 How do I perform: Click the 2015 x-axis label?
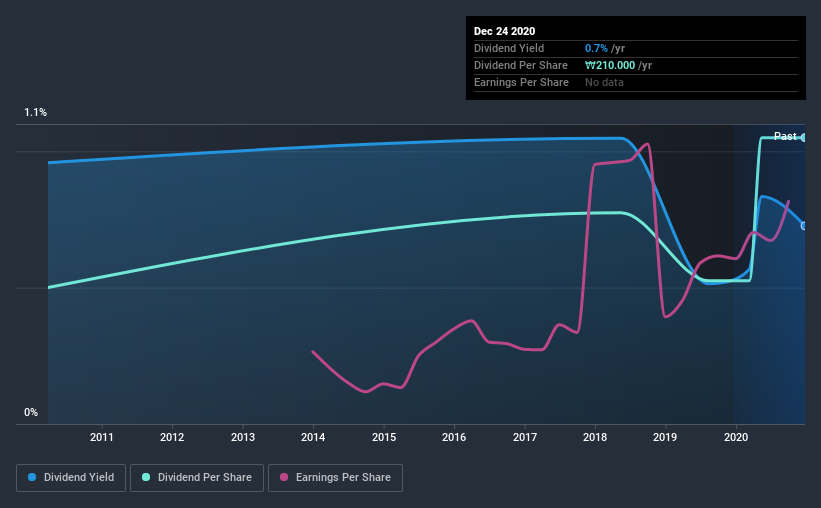[384, 437]
